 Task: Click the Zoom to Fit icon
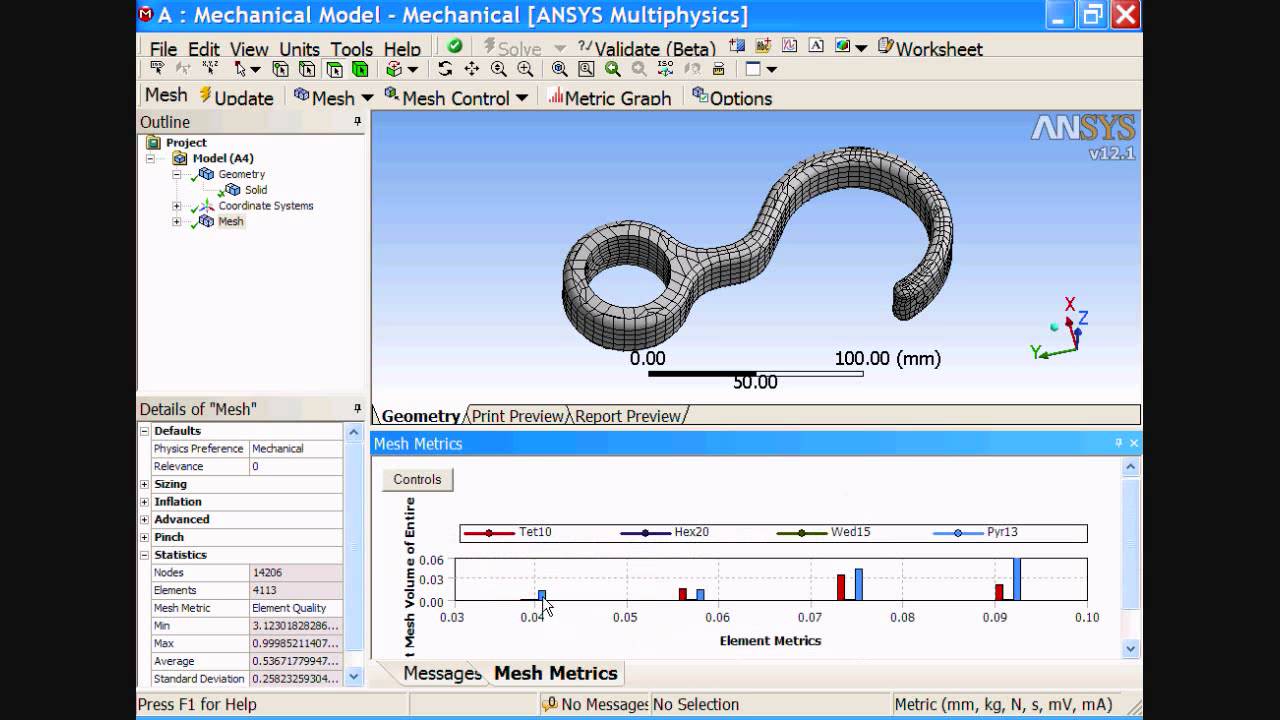point(559,69)
